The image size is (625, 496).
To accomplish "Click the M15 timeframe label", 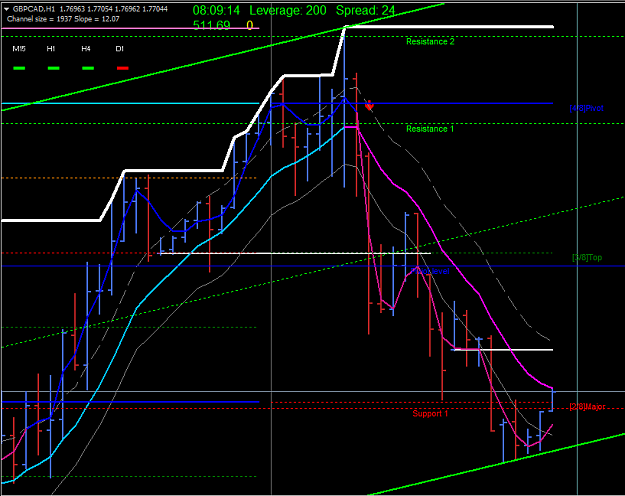I will (19, 49).
